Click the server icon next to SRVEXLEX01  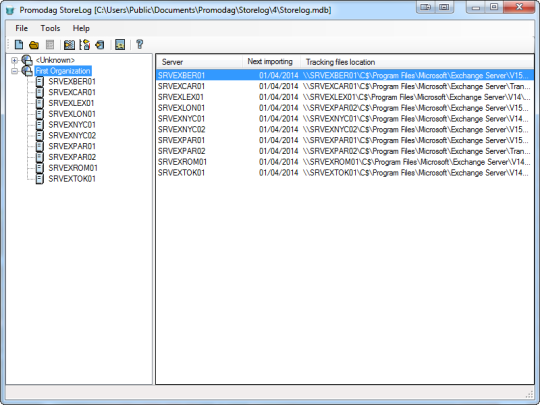pos(40,103)
